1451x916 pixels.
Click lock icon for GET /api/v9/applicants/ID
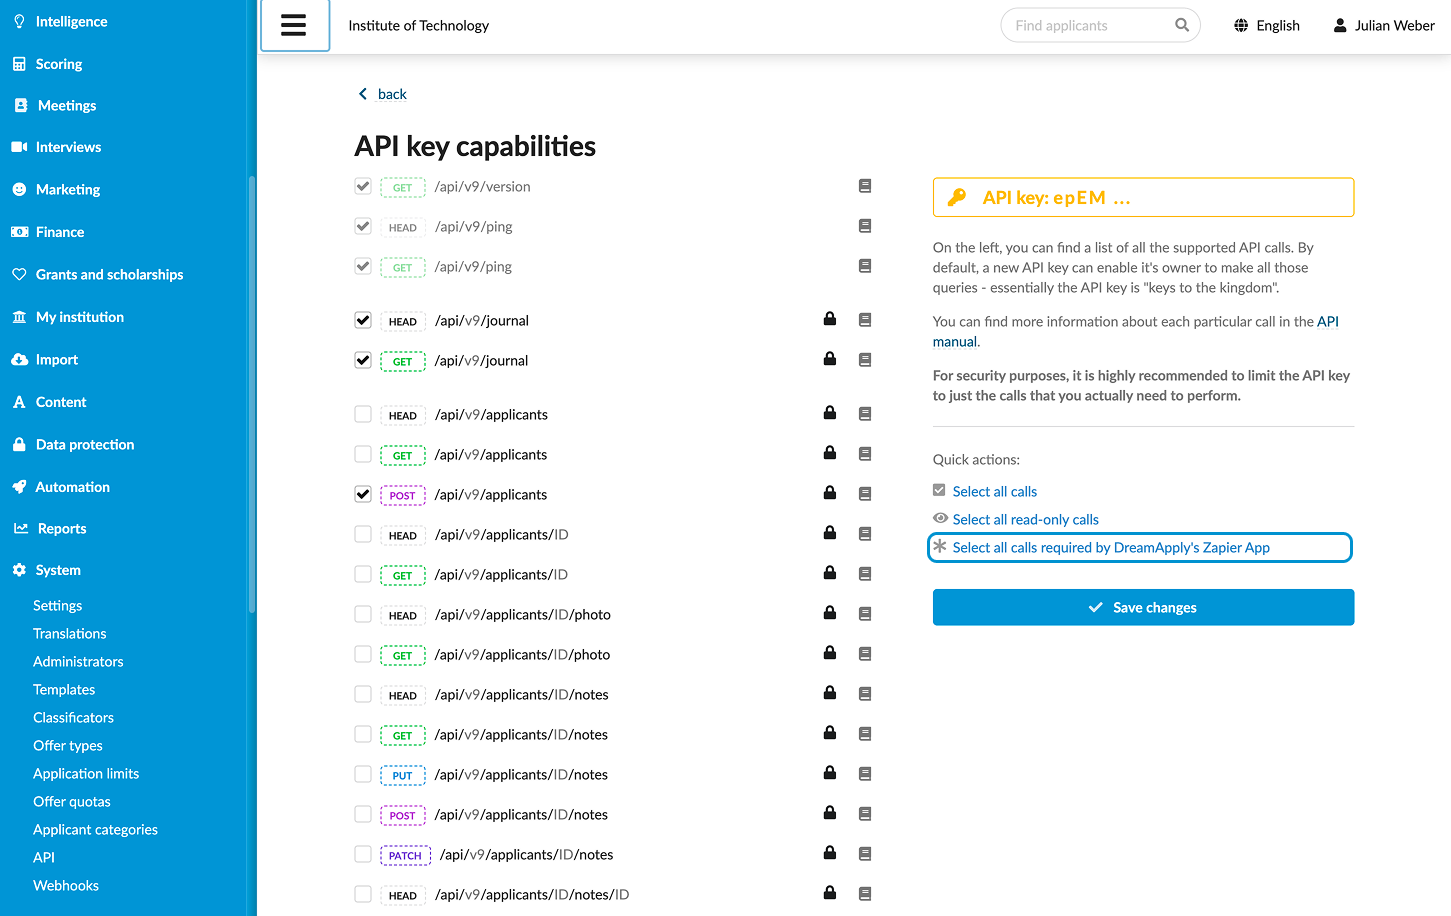(830, 573)
